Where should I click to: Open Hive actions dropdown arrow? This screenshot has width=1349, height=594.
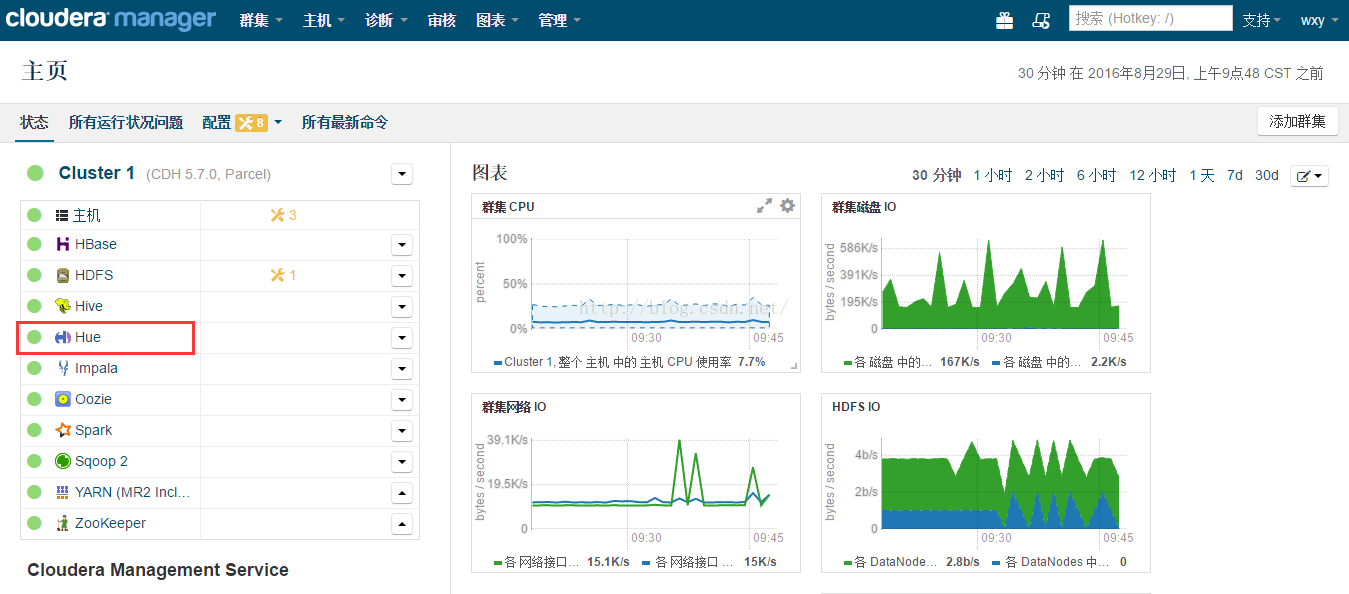pos(402,307)
